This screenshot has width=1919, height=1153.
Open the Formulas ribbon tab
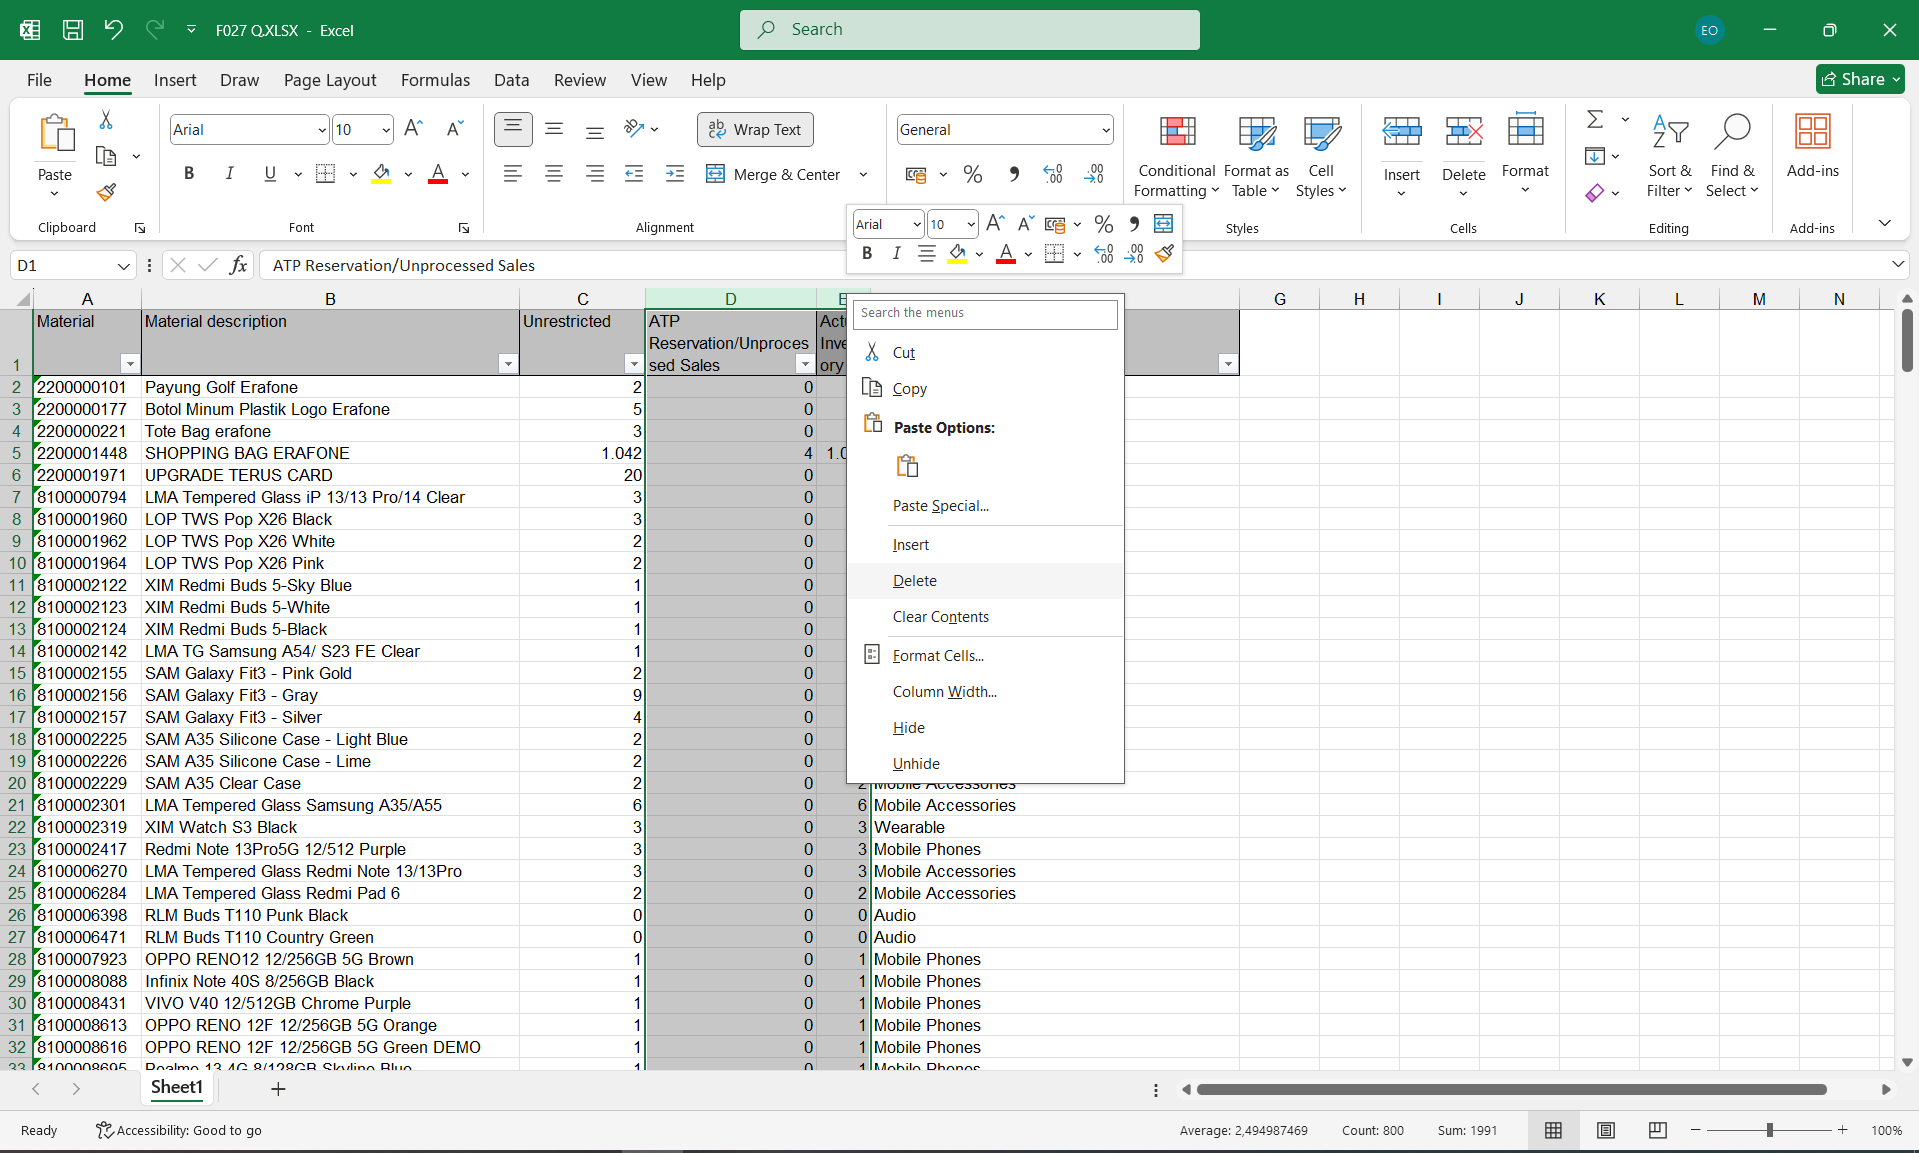click(x=435, y=80)
